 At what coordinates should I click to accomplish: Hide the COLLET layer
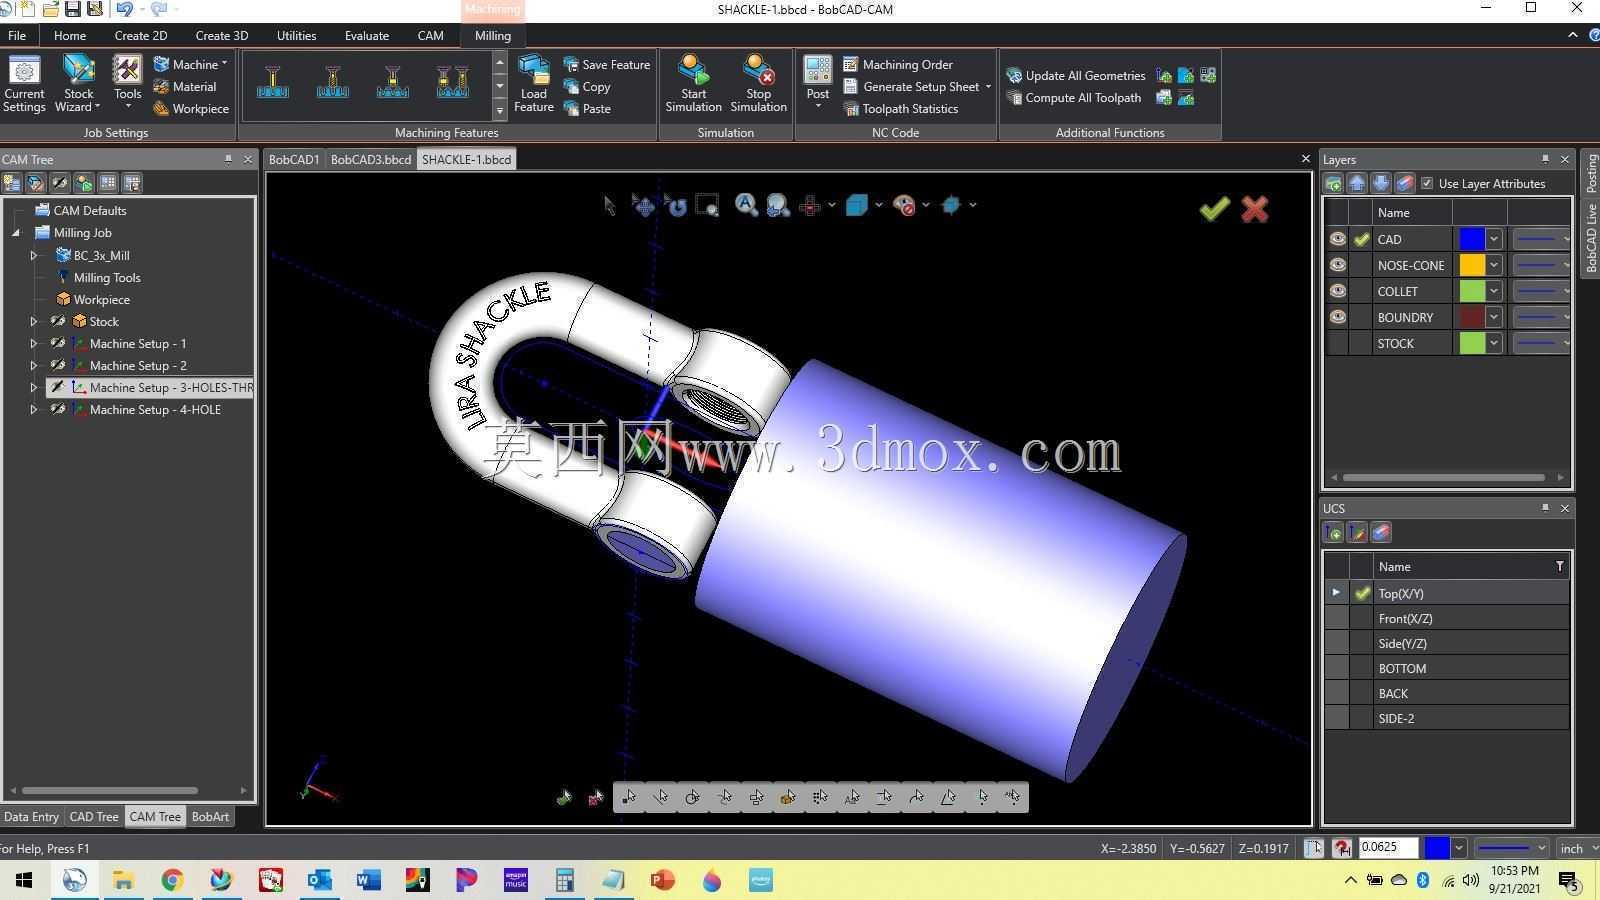1337,291
